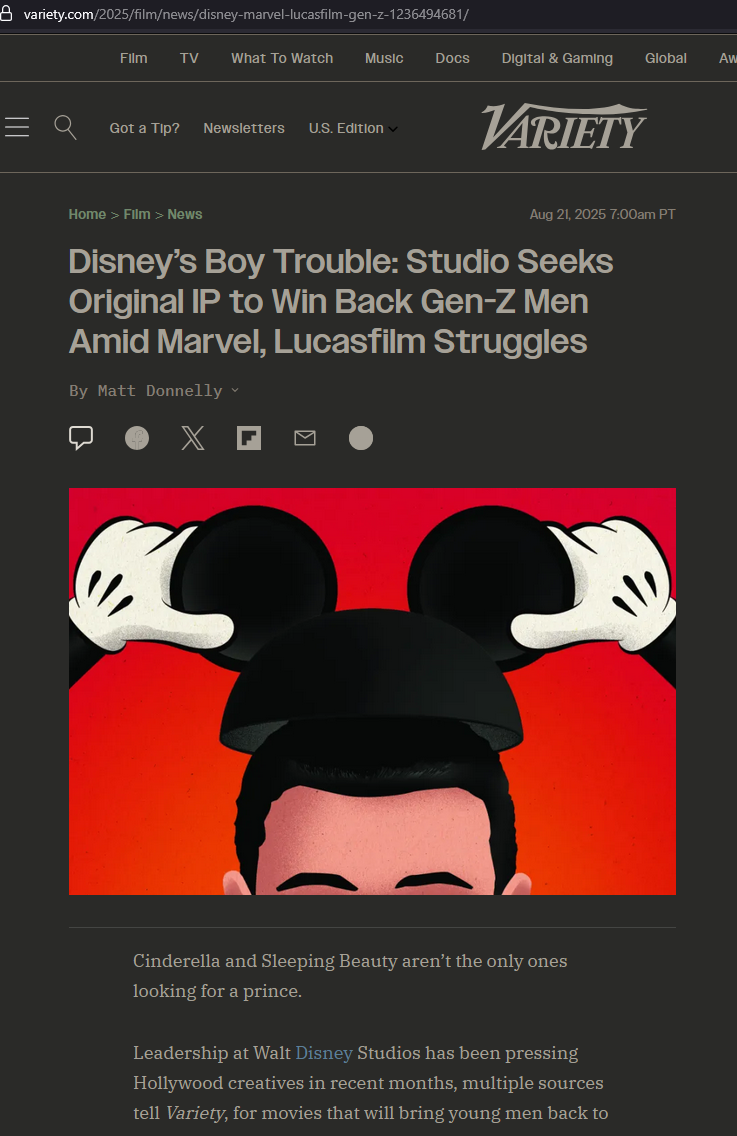
Task: Click the Got a Tip? link
Action: pos(144,128)
